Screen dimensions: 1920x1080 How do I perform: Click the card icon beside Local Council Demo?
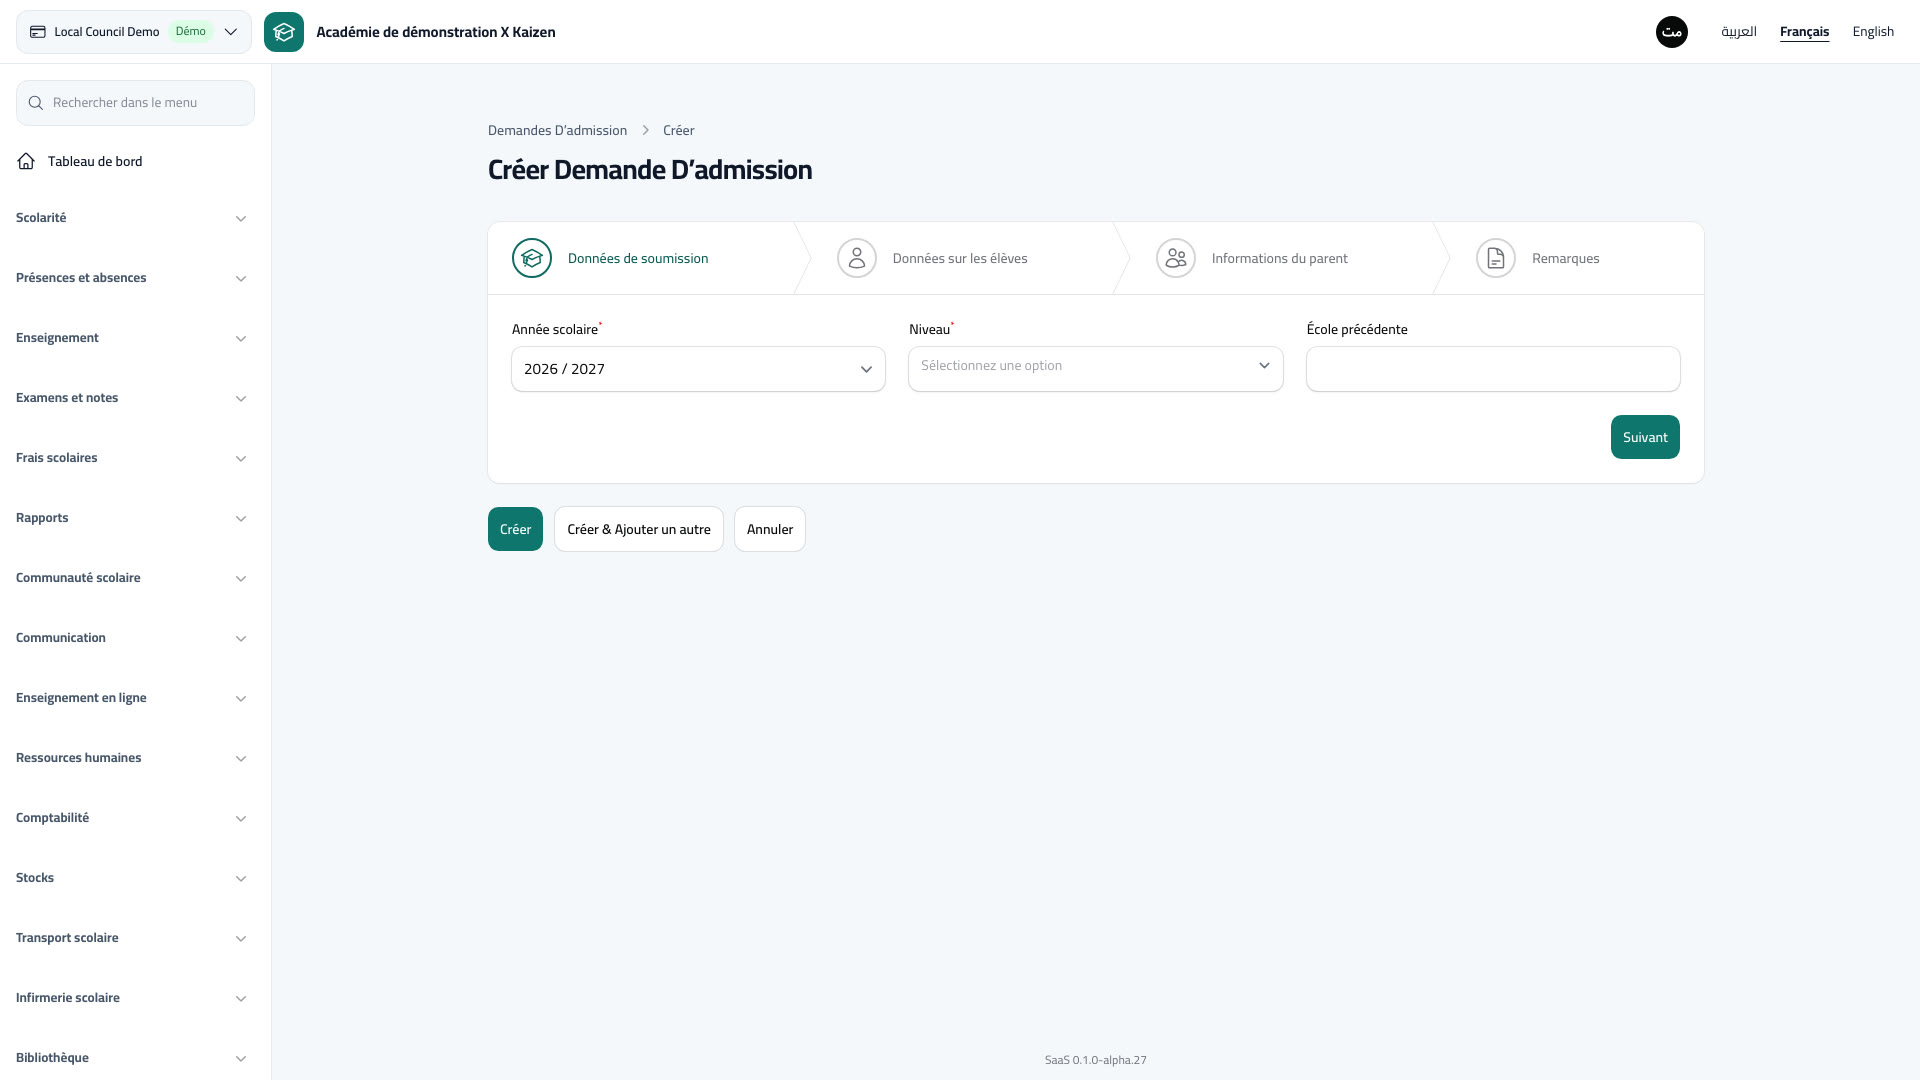point(38,32)
